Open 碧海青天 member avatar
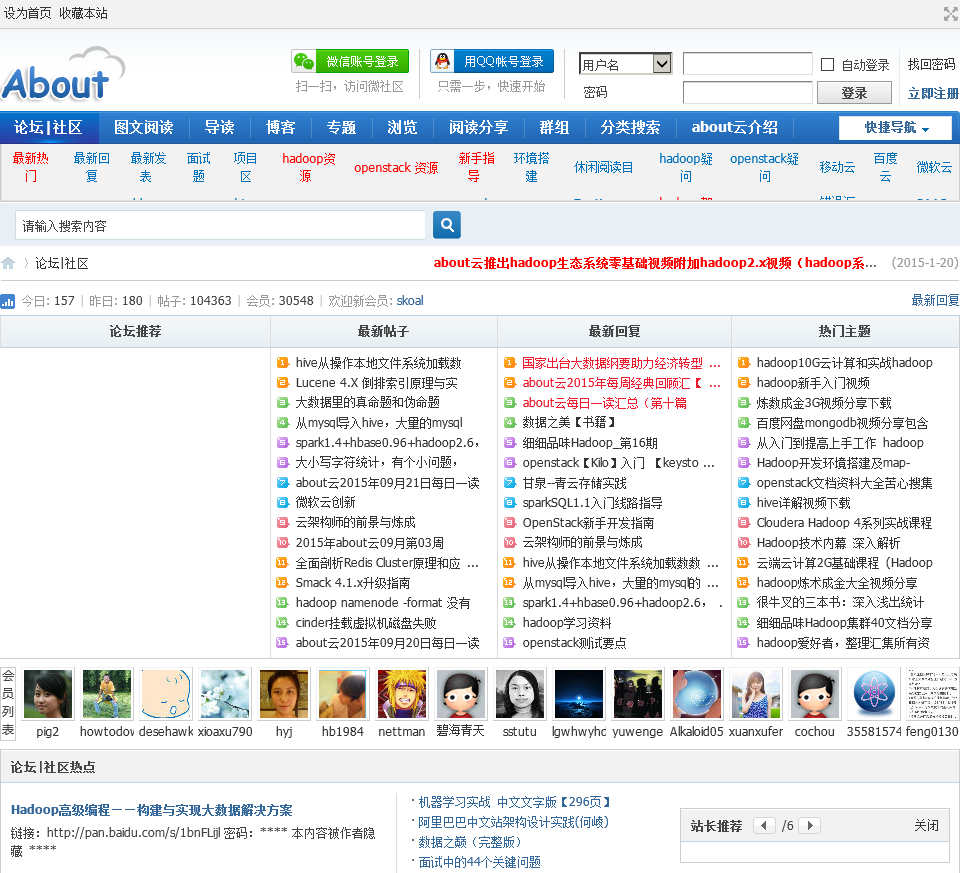The image size is (960, 873). (x=460, y=694)
